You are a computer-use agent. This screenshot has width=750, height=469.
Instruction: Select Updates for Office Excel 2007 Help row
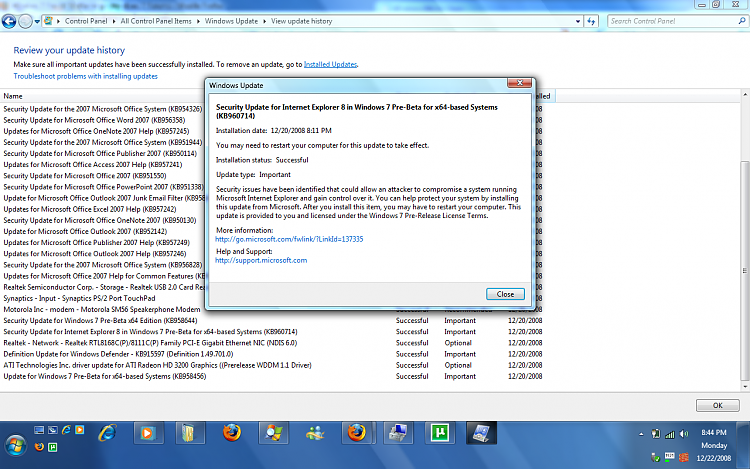(x=90, y=209)
